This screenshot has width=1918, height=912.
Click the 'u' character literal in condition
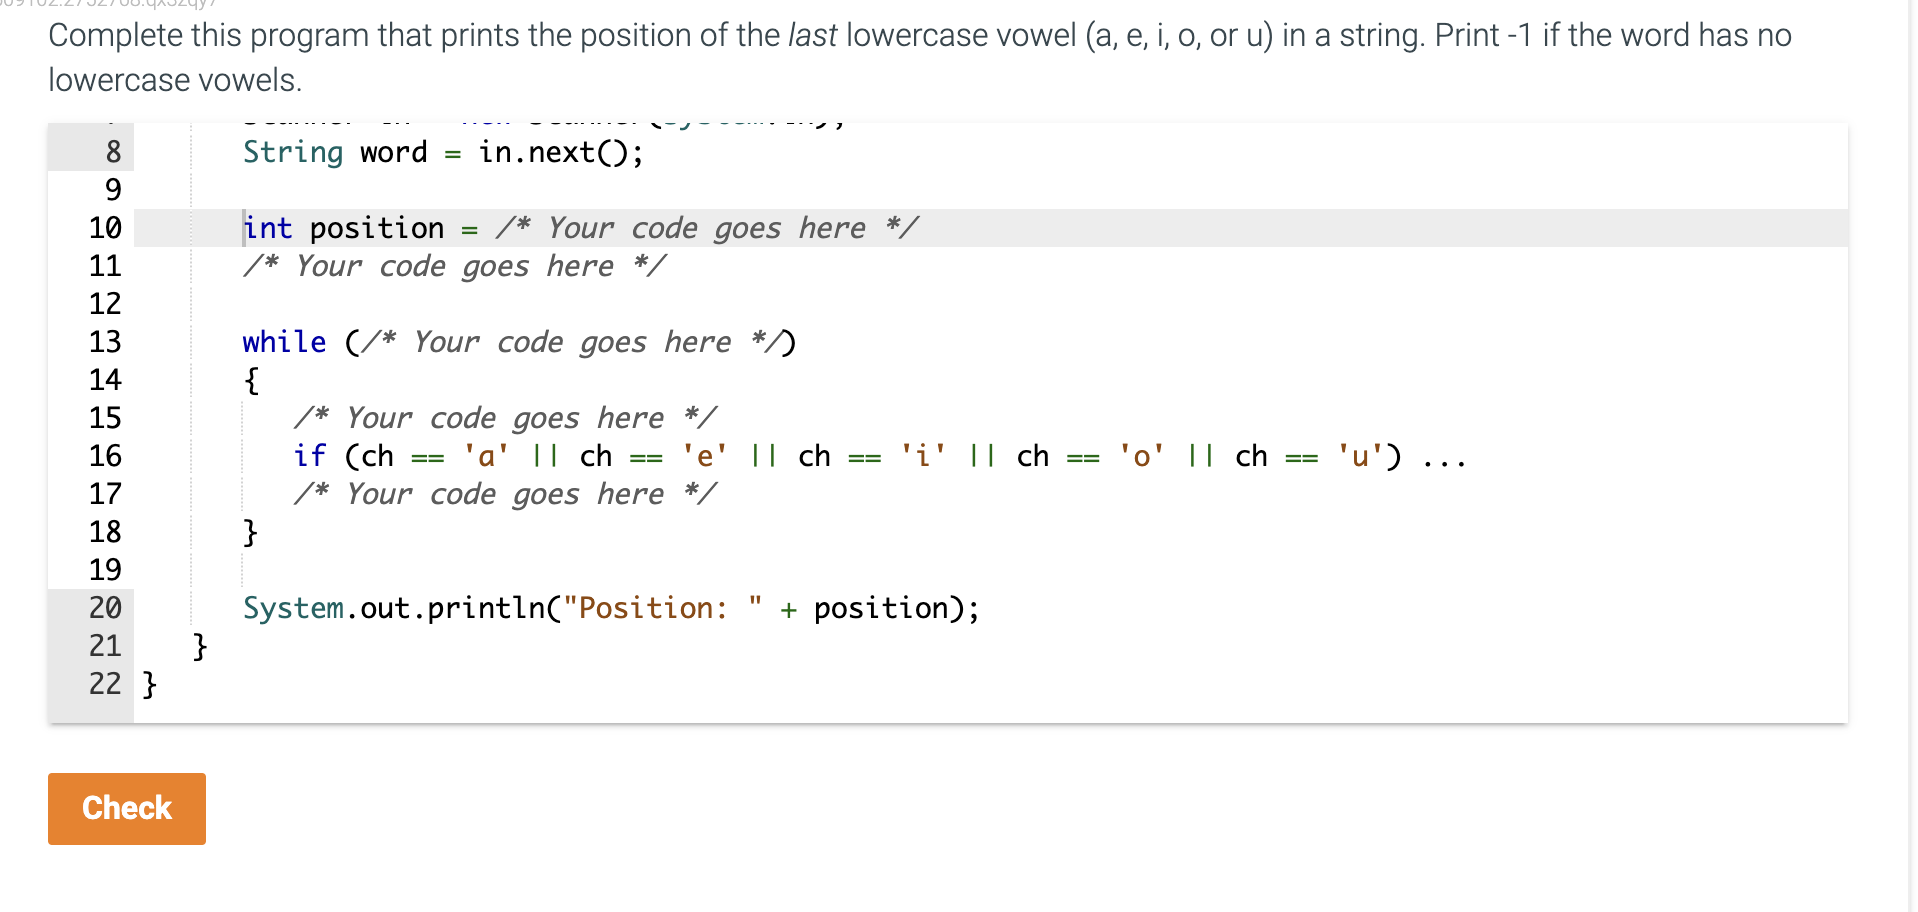(x=1360, y=456)
